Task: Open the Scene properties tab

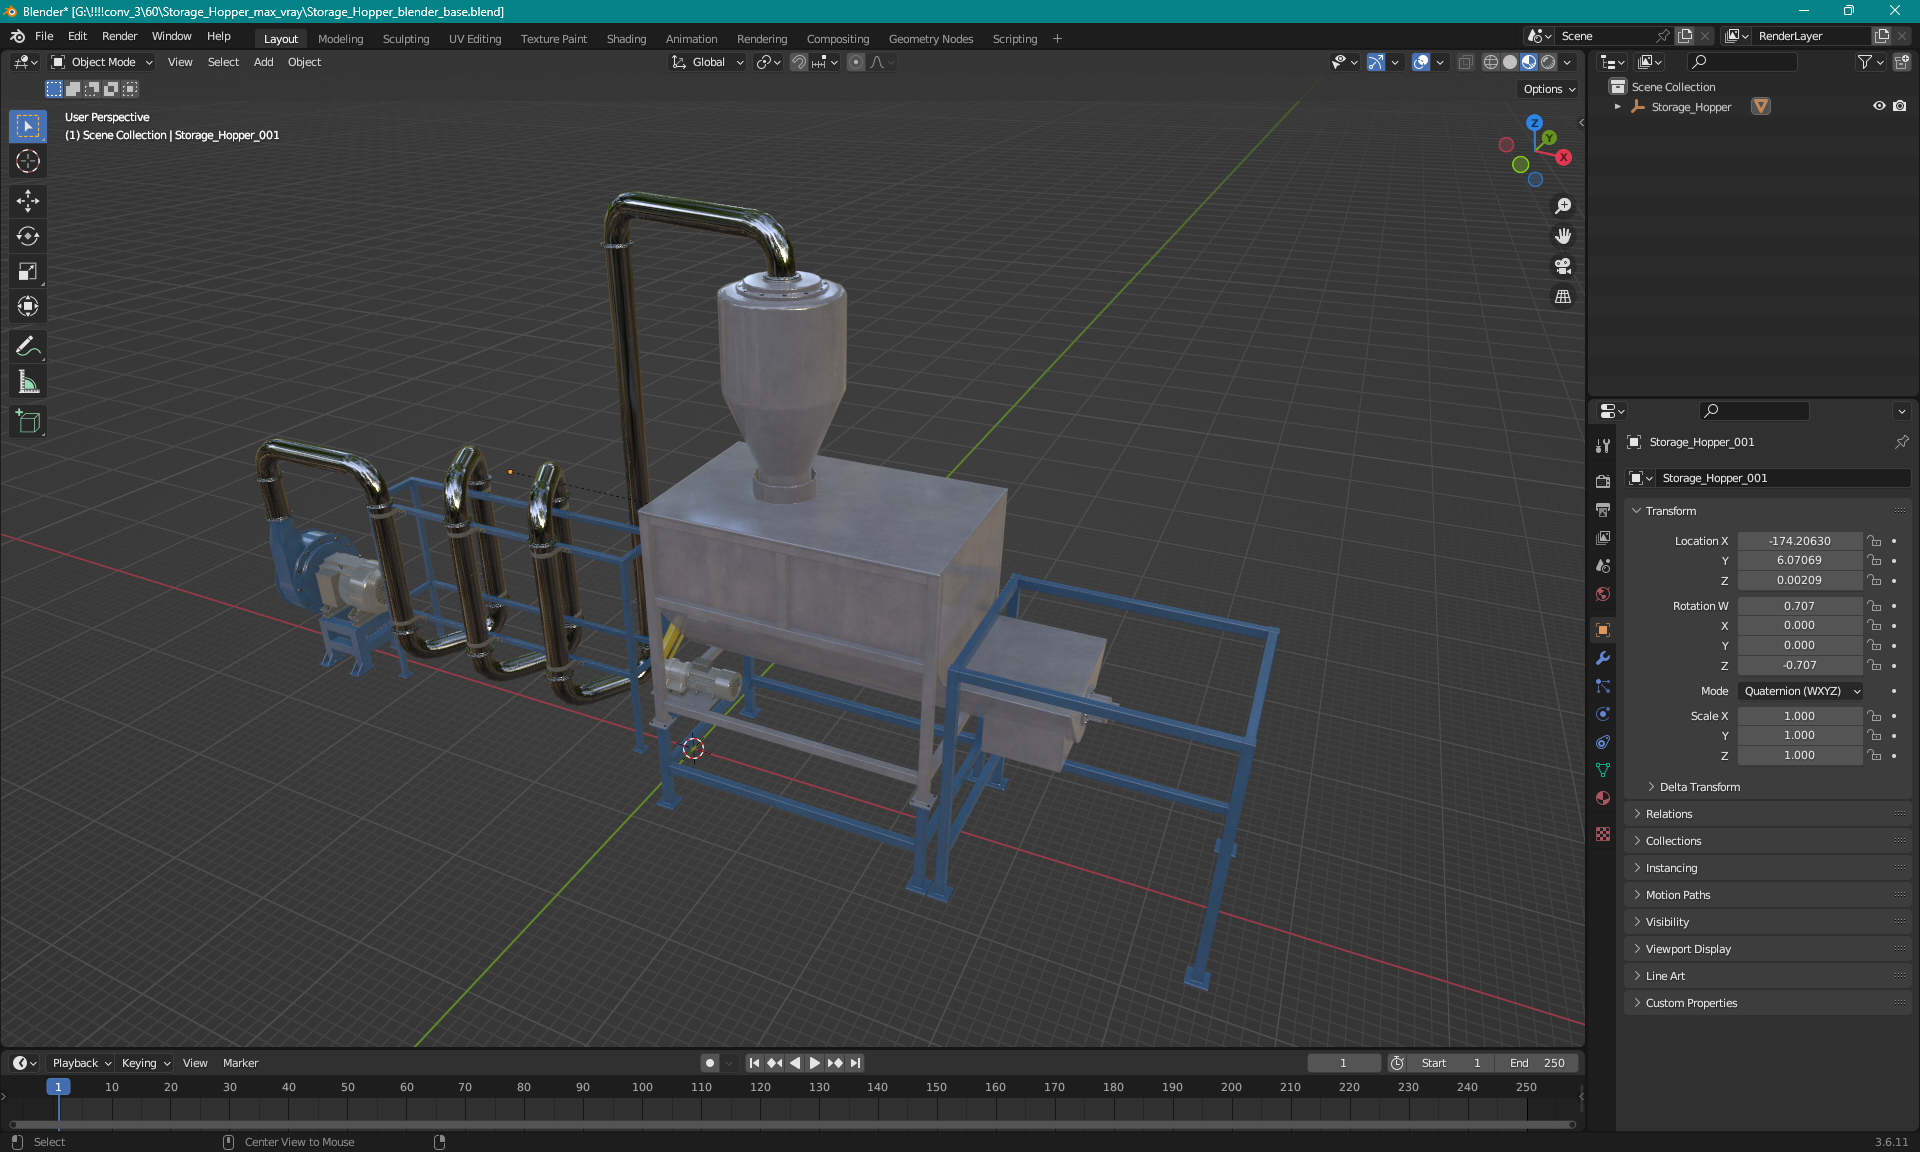Action: coord(1603,565)
